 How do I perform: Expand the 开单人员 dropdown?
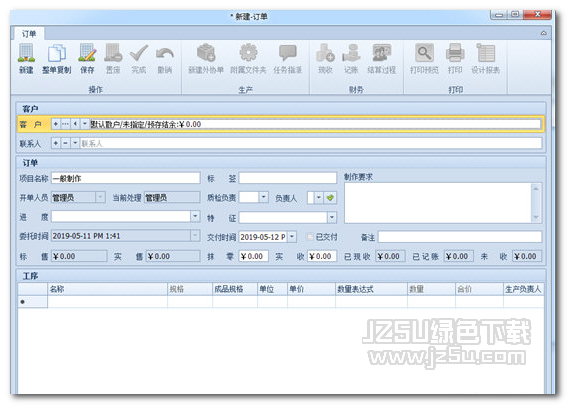[x=100, y=197]
